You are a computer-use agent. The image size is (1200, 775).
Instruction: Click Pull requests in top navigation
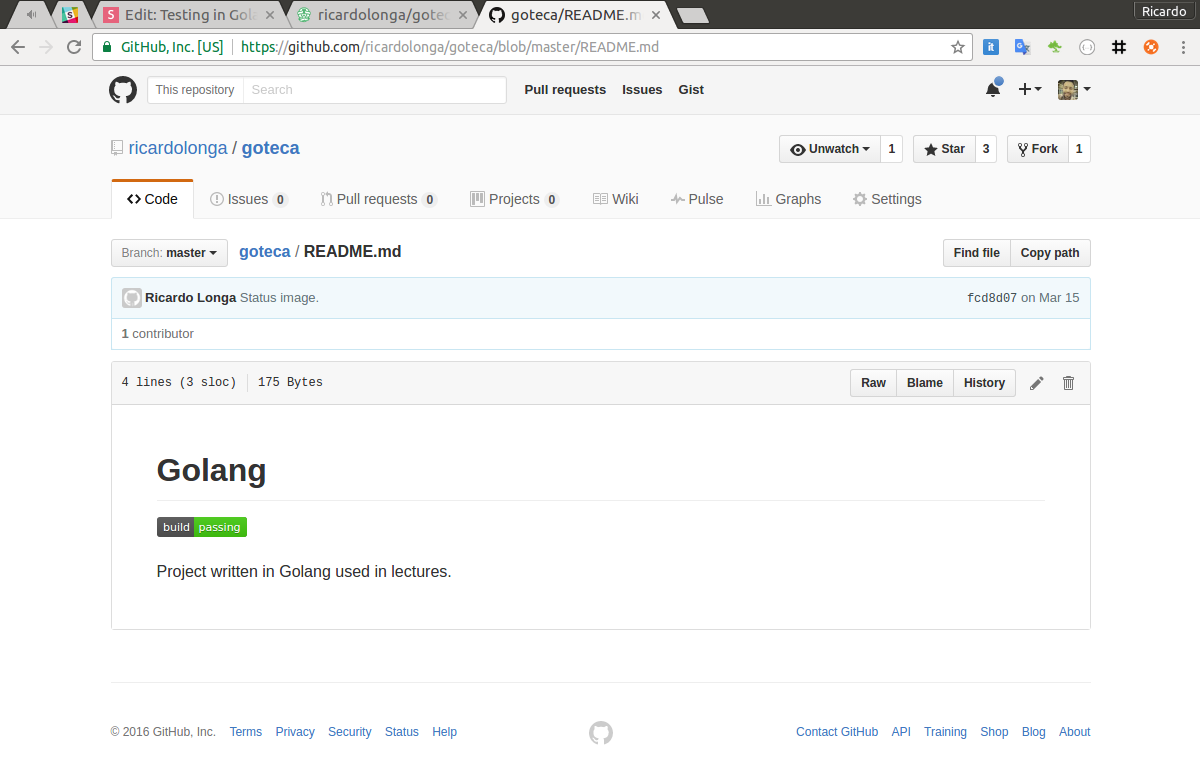point(565,90)
